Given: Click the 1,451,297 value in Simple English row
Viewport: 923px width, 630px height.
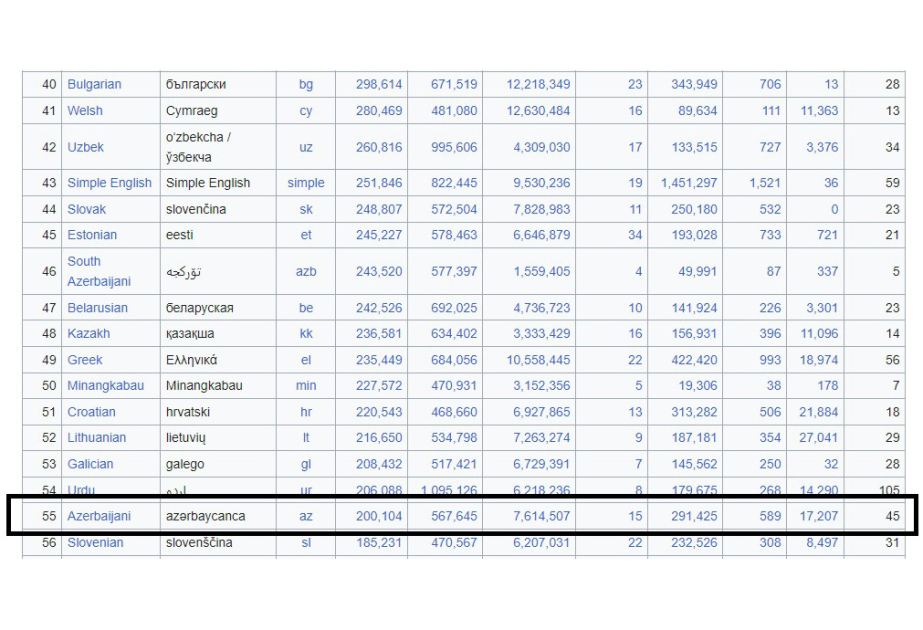Looking at the screenshot, I should tap(689, 183).
